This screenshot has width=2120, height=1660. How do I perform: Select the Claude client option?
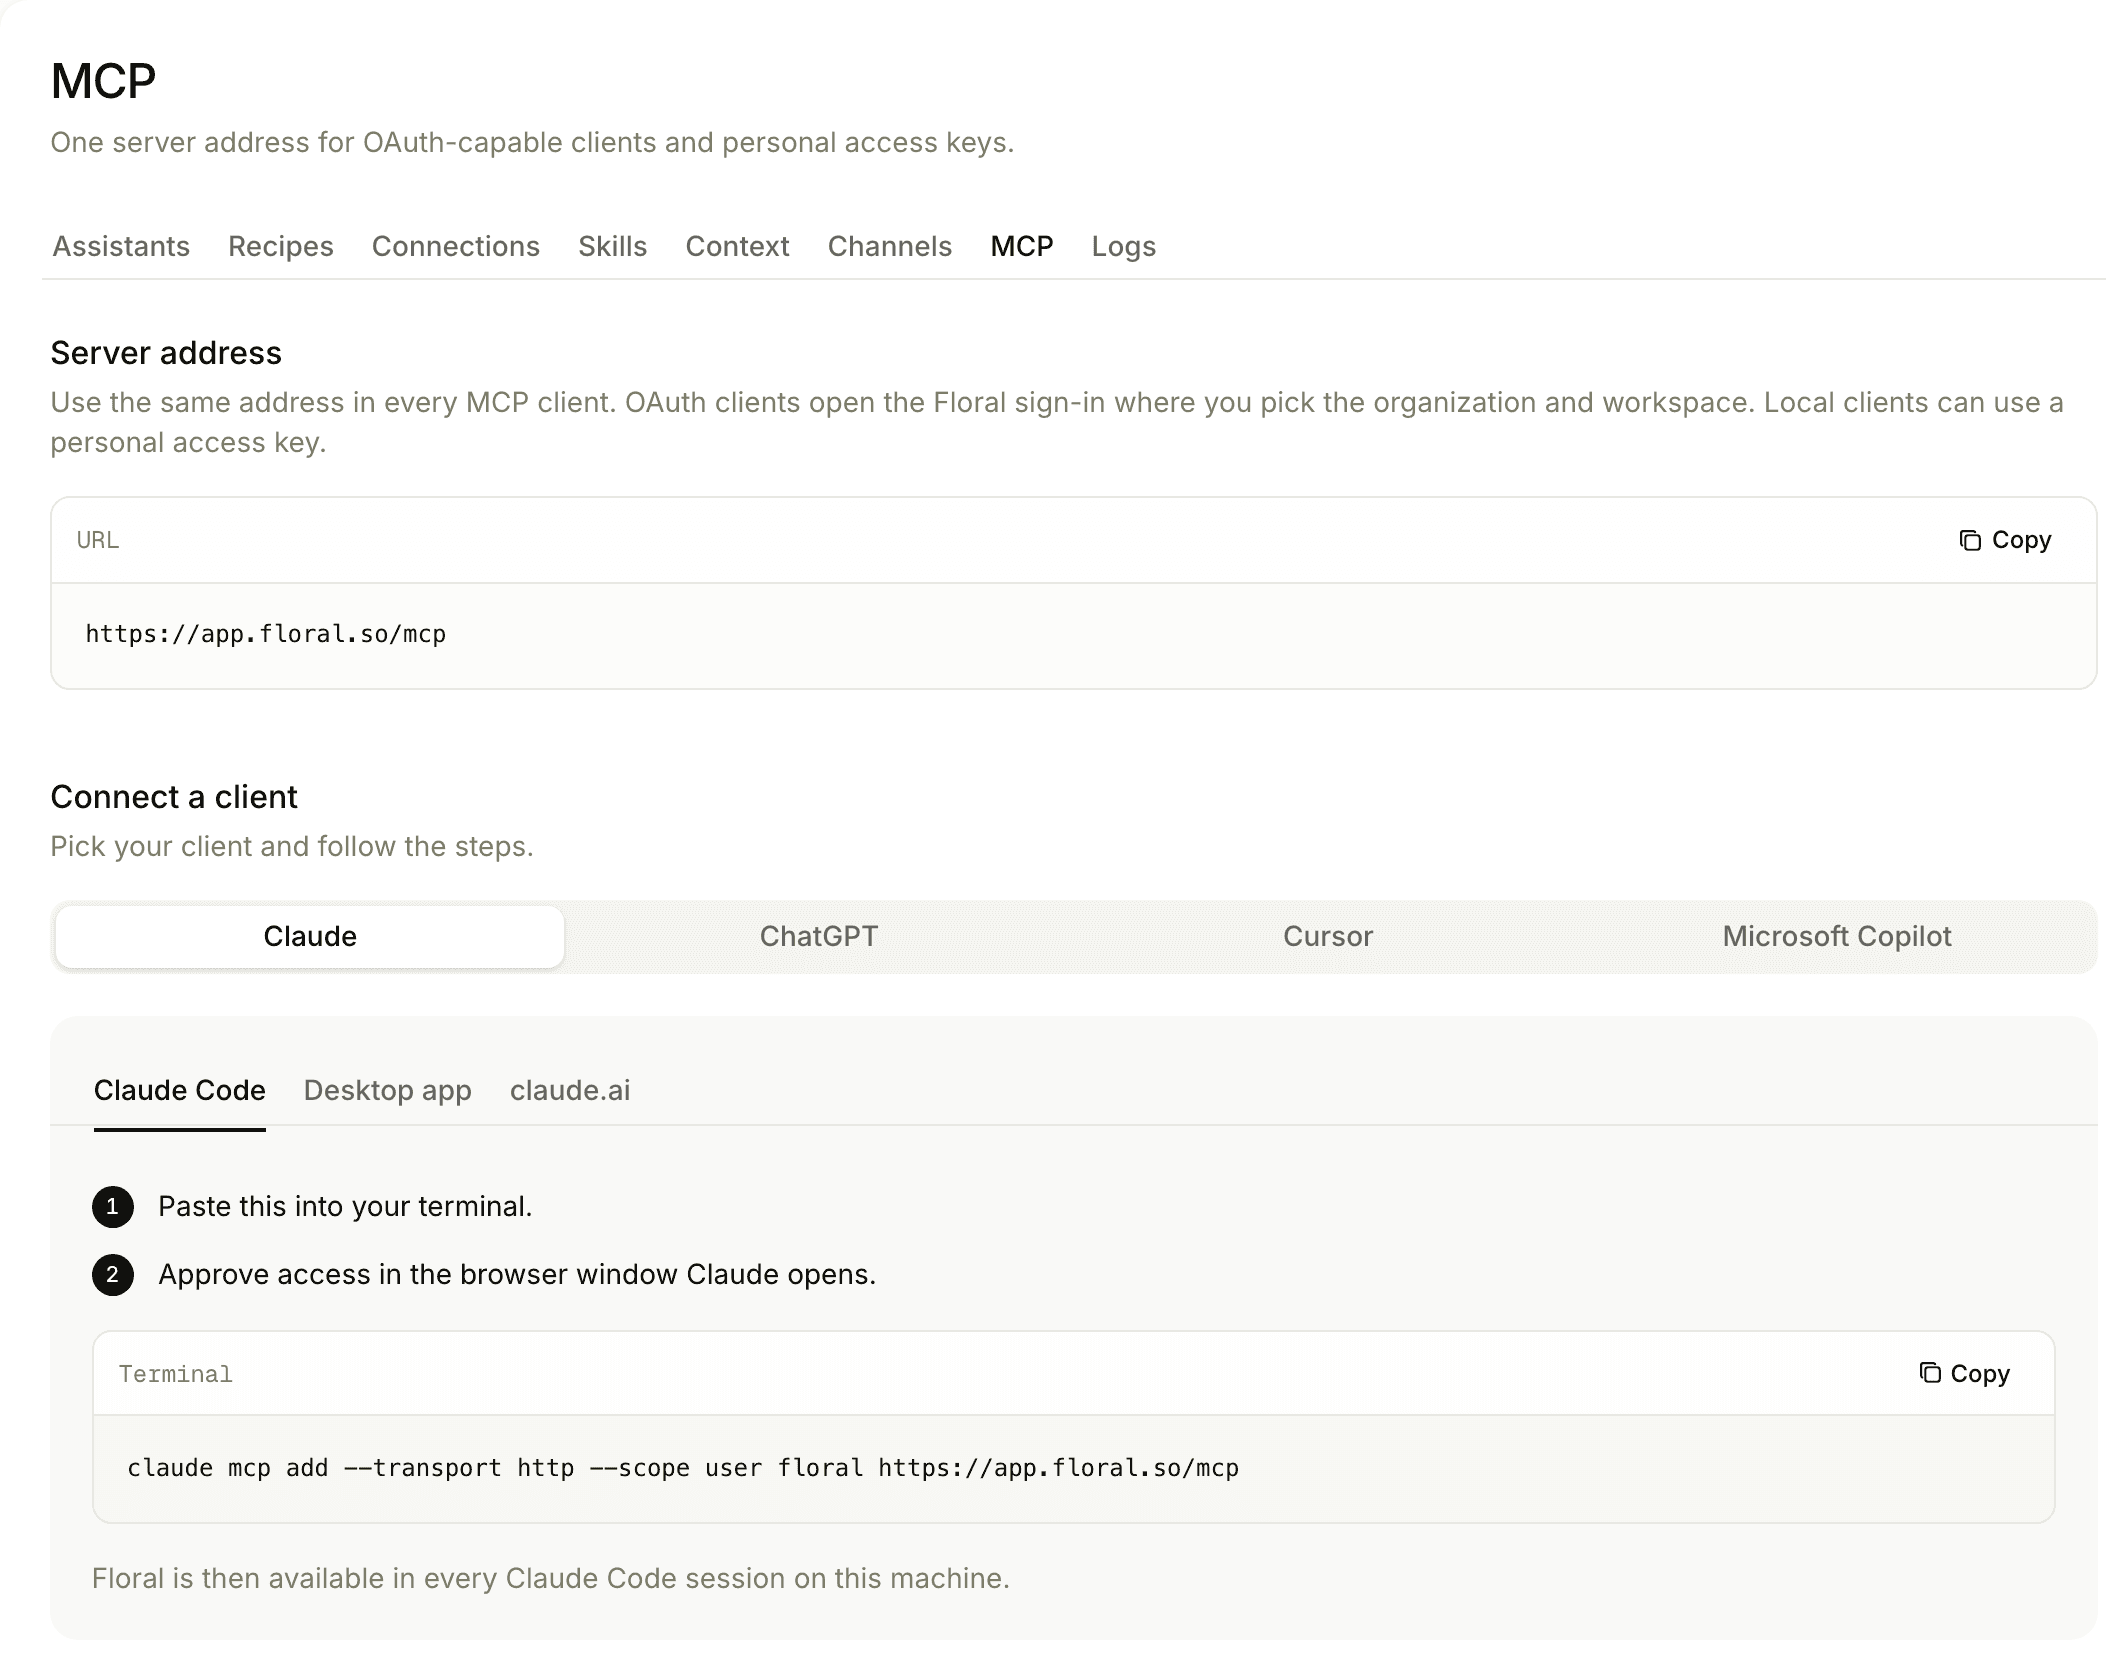coord(310,936)
